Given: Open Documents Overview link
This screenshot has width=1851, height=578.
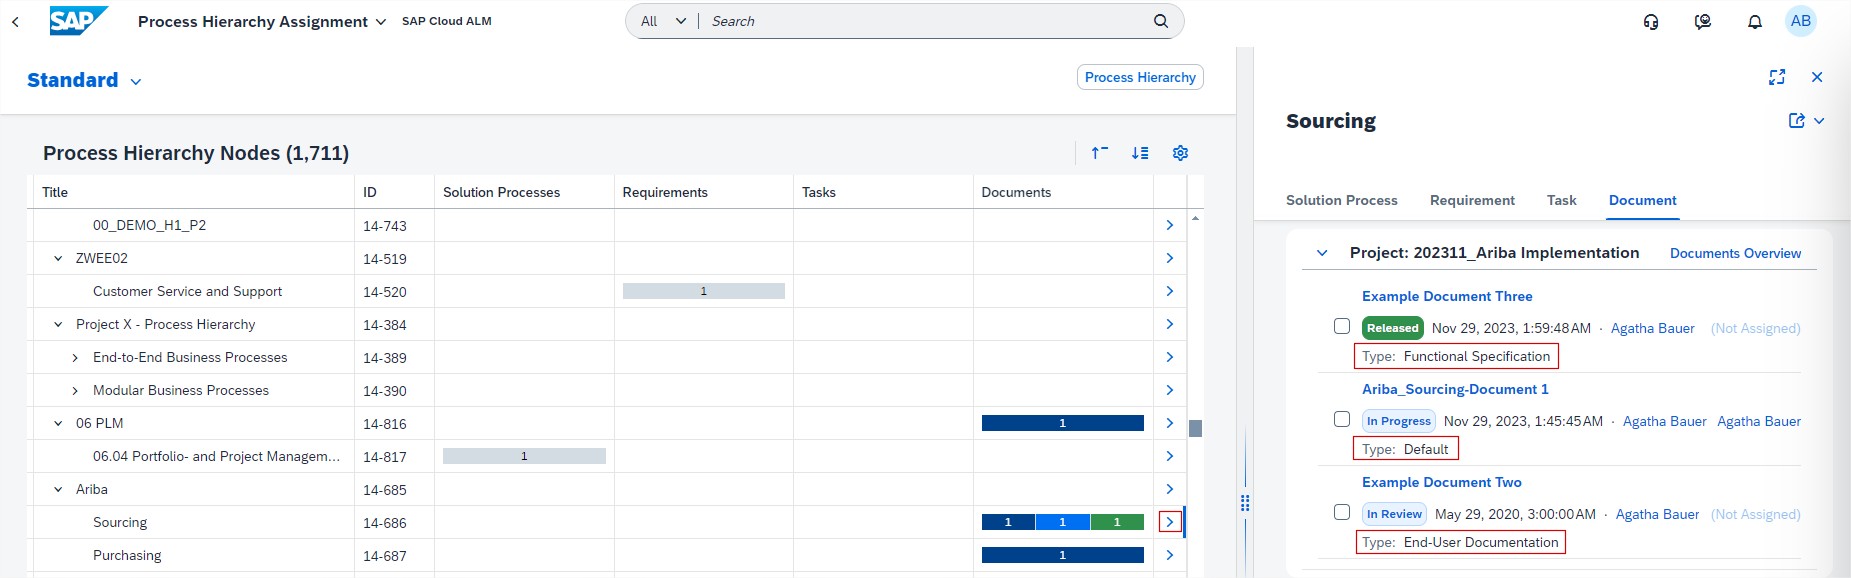Looking at the screenshot, I should coord(1735,253).
